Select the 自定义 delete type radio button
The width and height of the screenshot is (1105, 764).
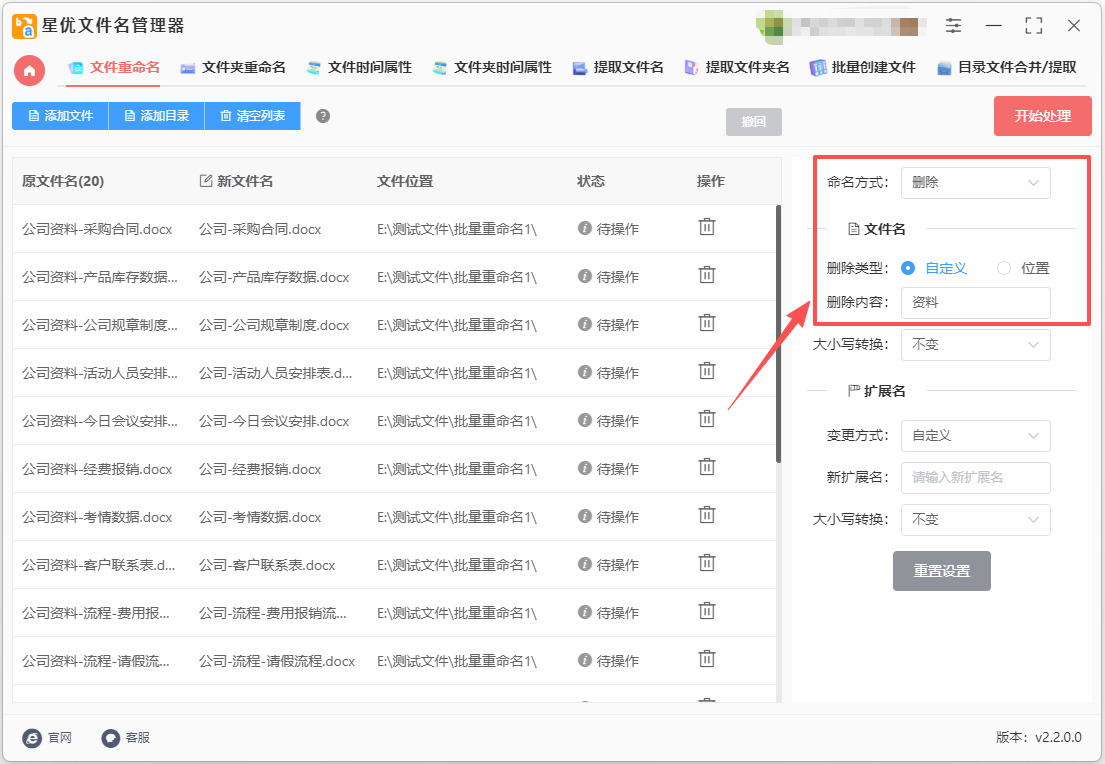908,268
